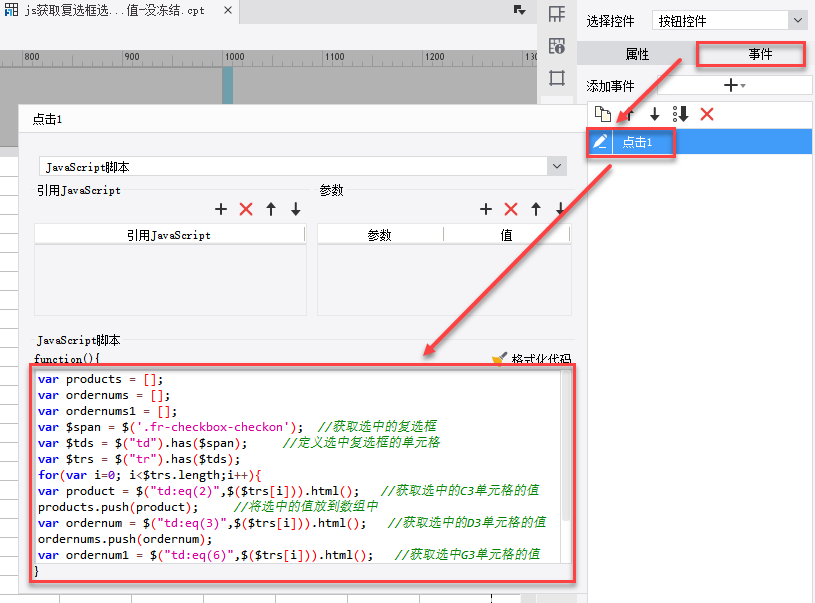Click ordernums.push(ordernum) line
The width and height of the screenshot is (815, 603).
(x=125, y=539)
